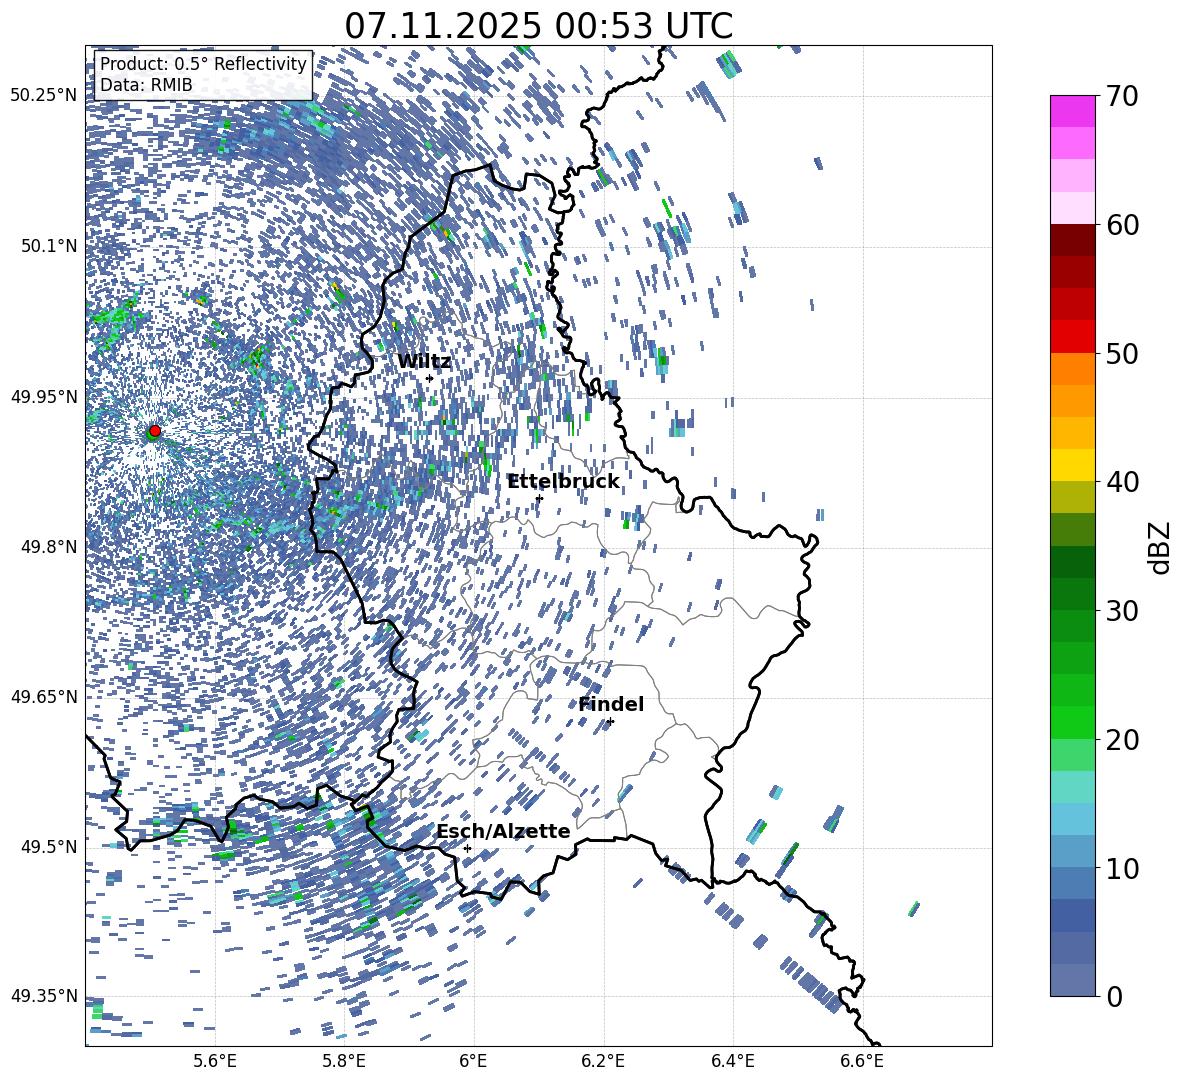Click the bright green colorbar segment above 20
This screenshot has height=1081, width=1184.
point(1072,722)
